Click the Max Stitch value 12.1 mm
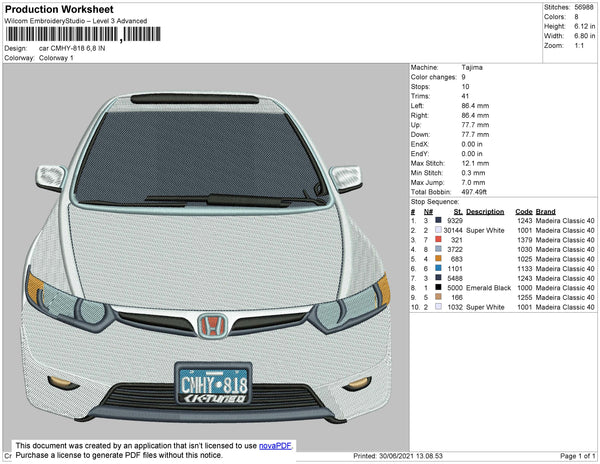Image resolution: width=600 pixels, height=464 pixels. point(475,163)
